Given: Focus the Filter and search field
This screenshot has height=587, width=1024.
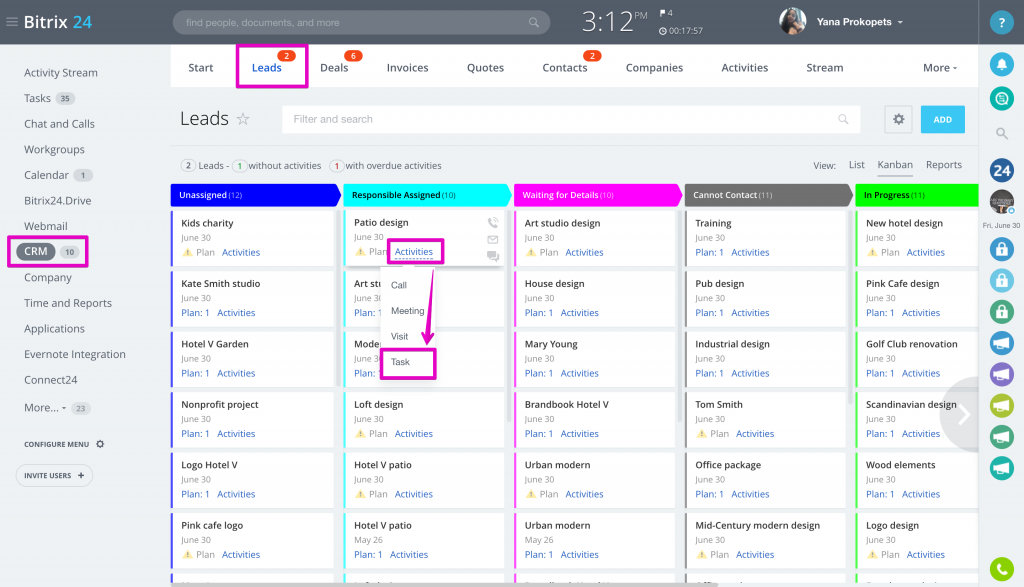Looking at the screenshot, I should (x=571, y=119).
